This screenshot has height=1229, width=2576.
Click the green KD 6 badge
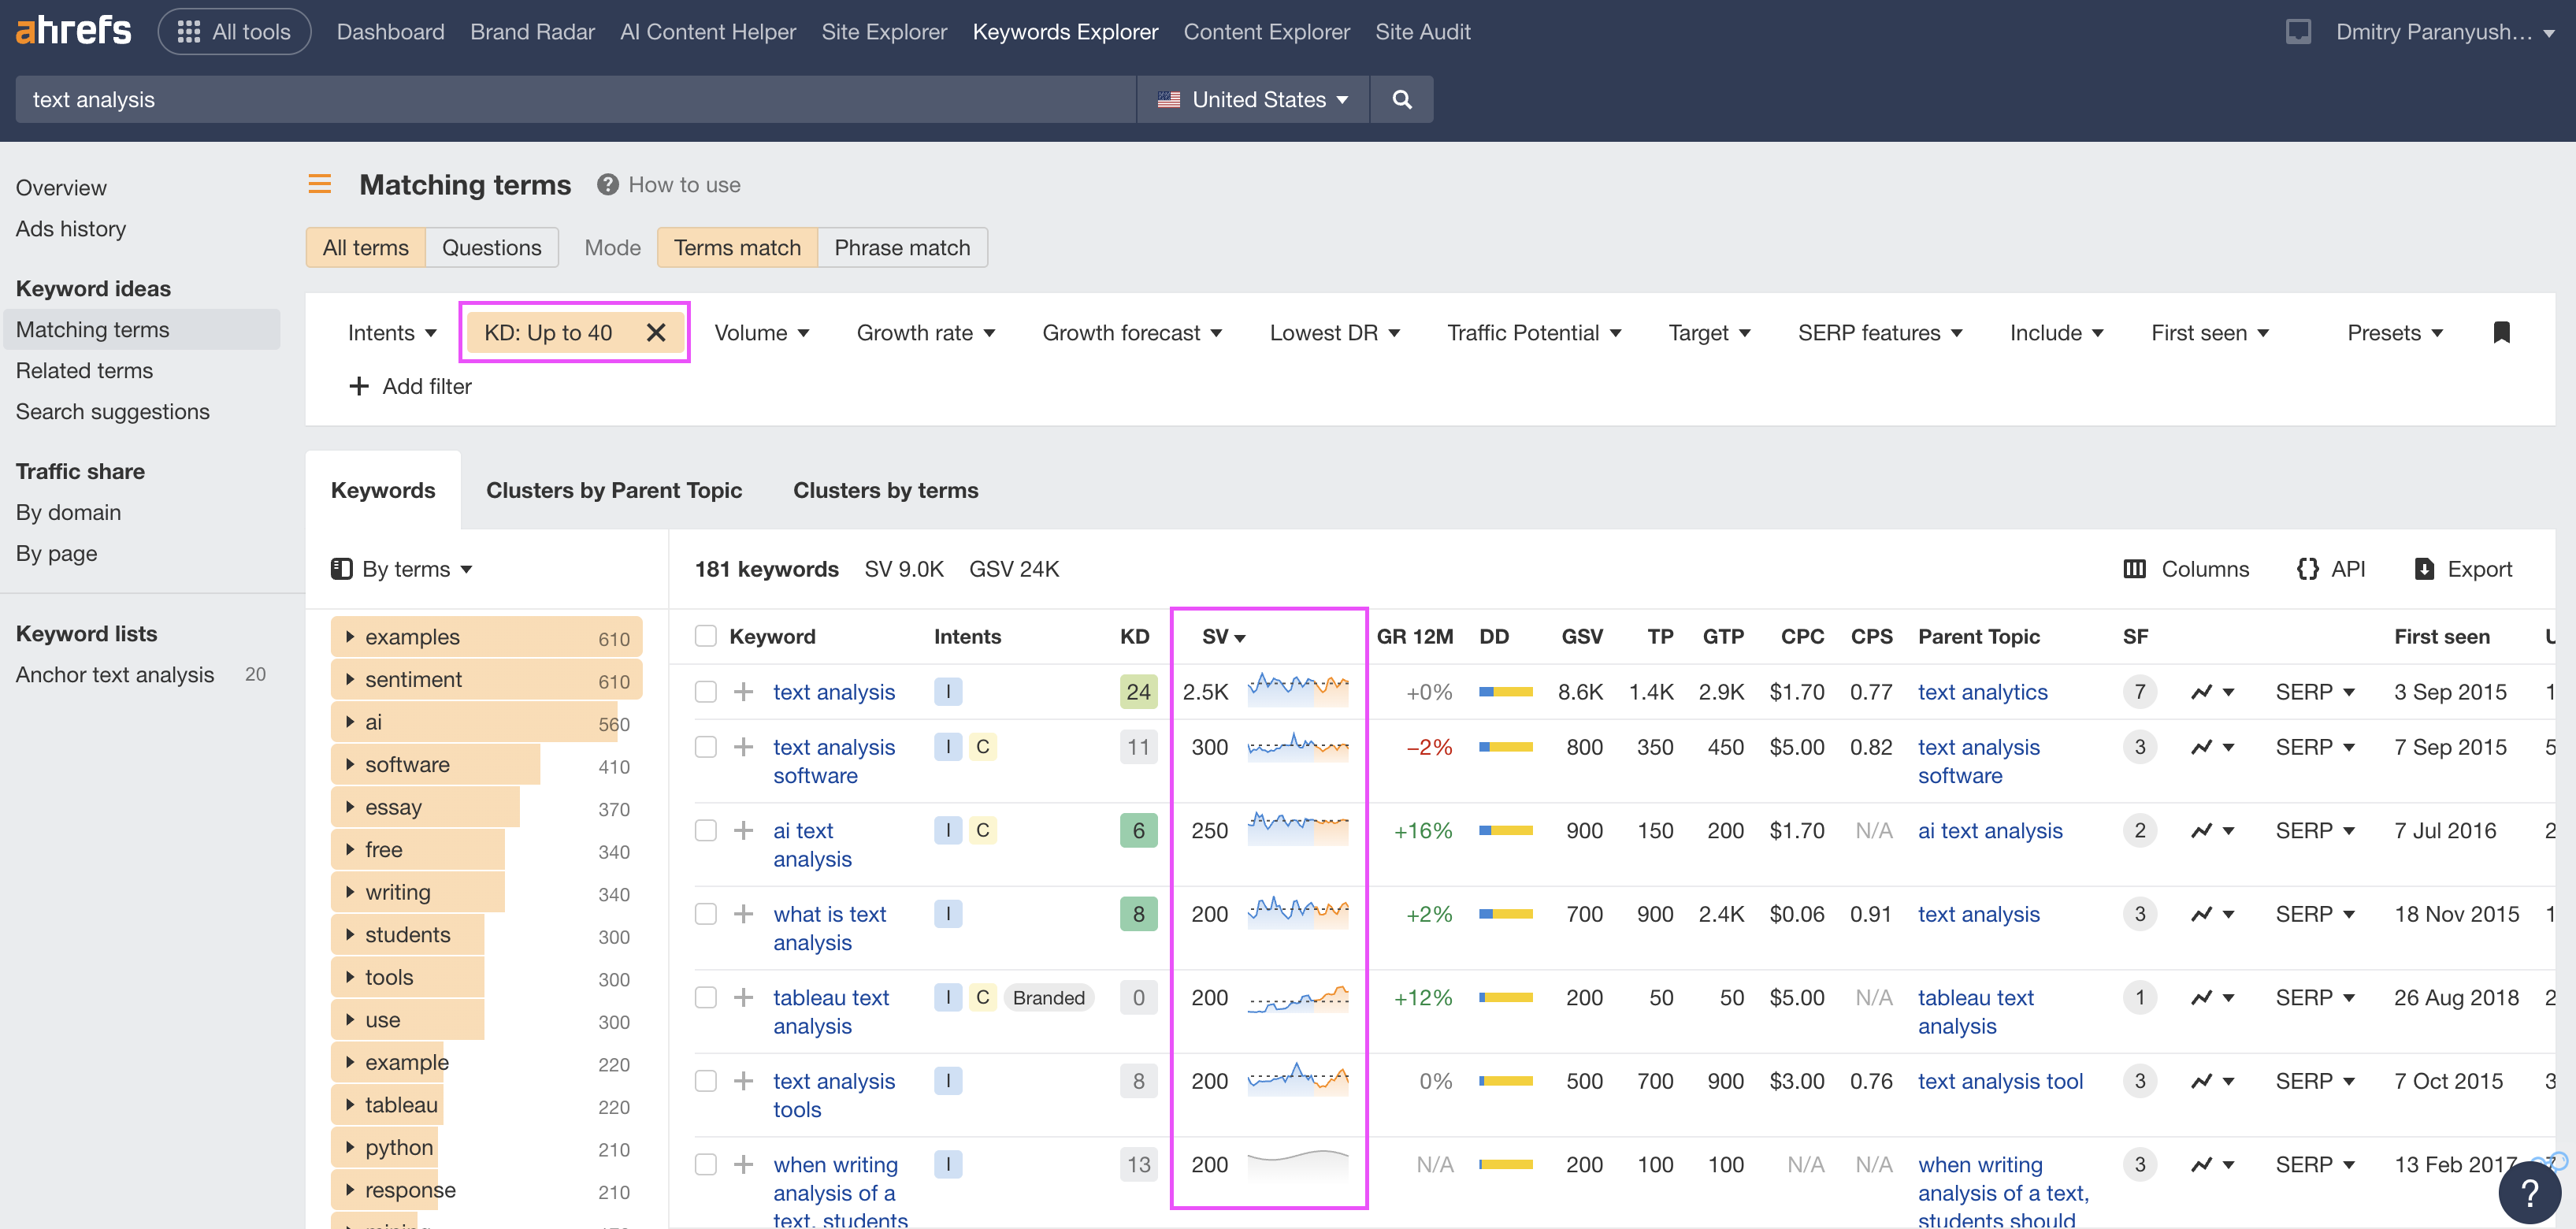[x=1138, y=831]
